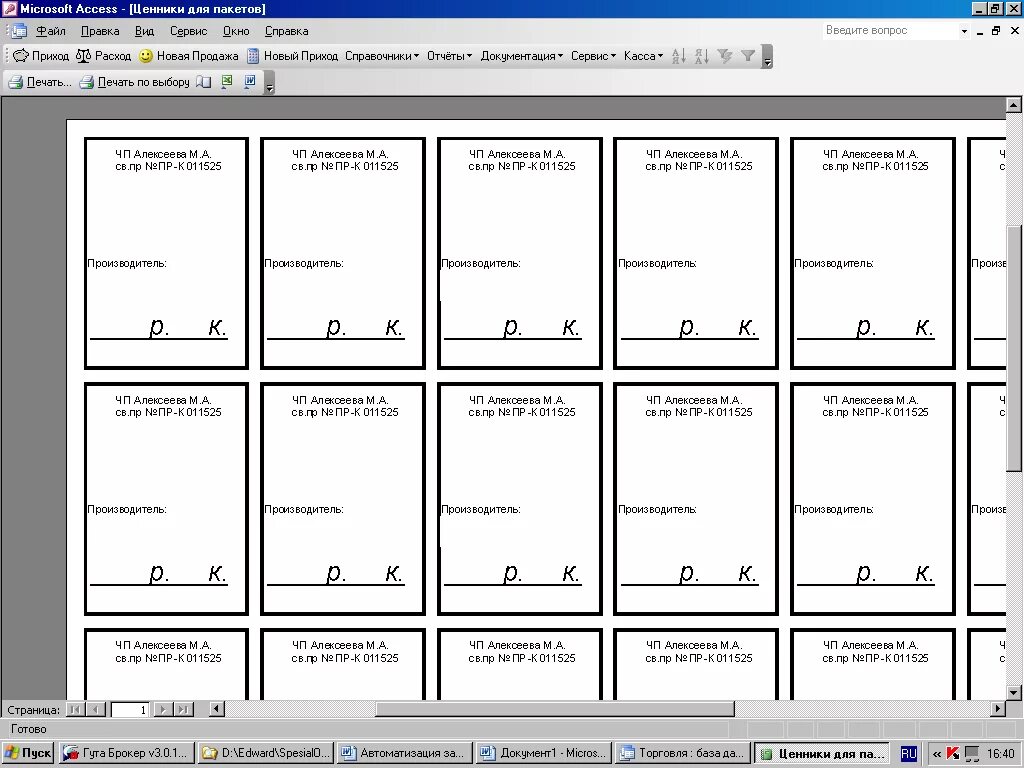
Task: Restore the inner report window
Action: tap(996, 31)
